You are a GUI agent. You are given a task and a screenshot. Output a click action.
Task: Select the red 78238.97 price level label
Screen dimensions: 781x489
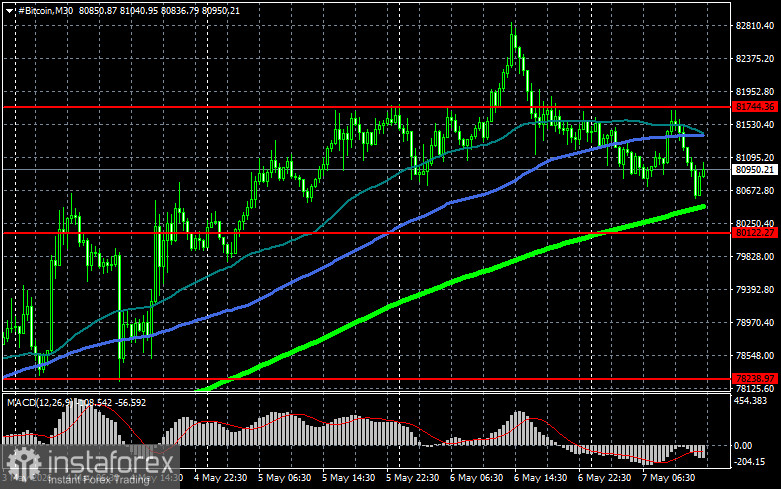(x=755, y=378)
